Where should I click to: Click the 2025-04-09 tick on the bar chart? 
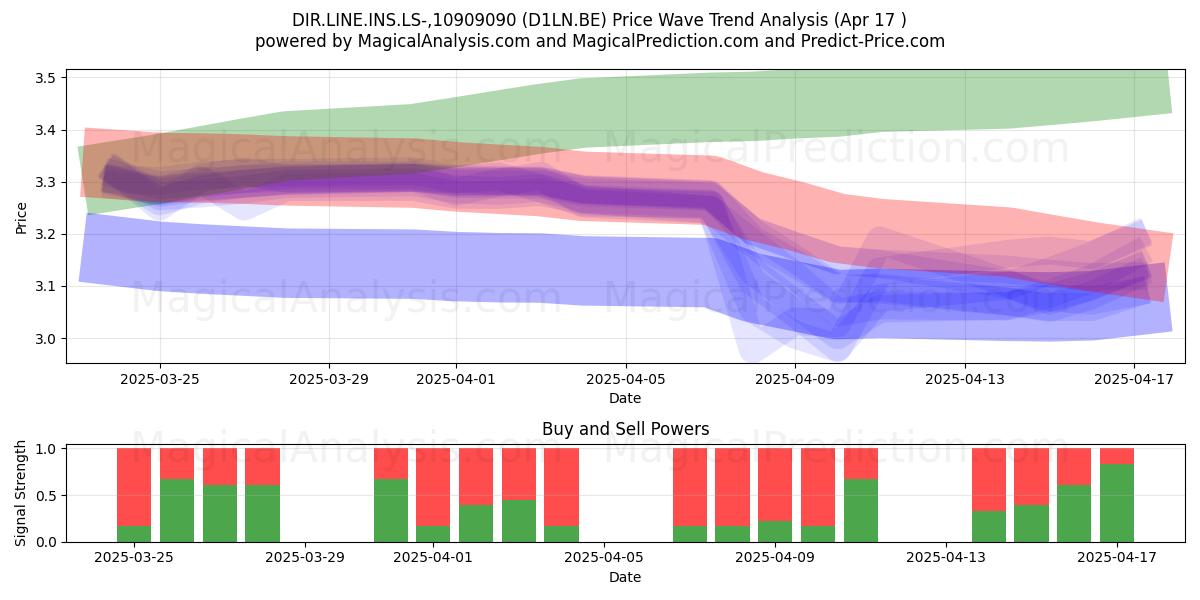pyautogui.click(x=775, y=558)
